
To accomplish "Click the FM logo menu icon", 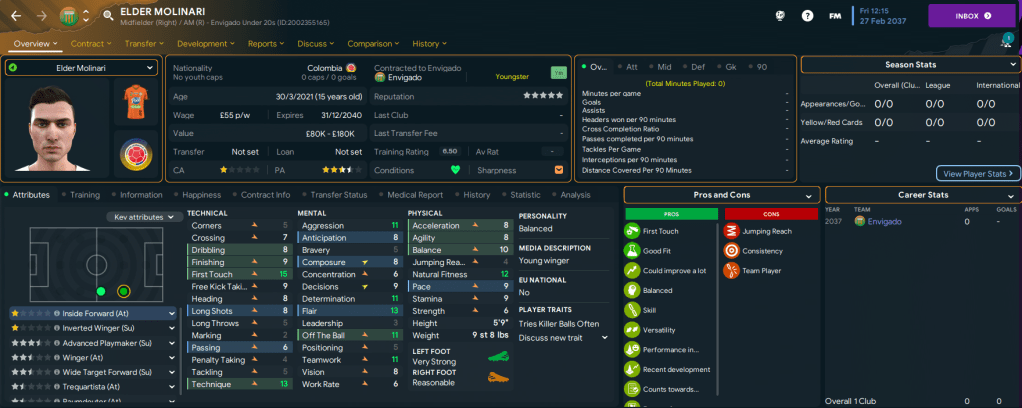I will [833, 16].
